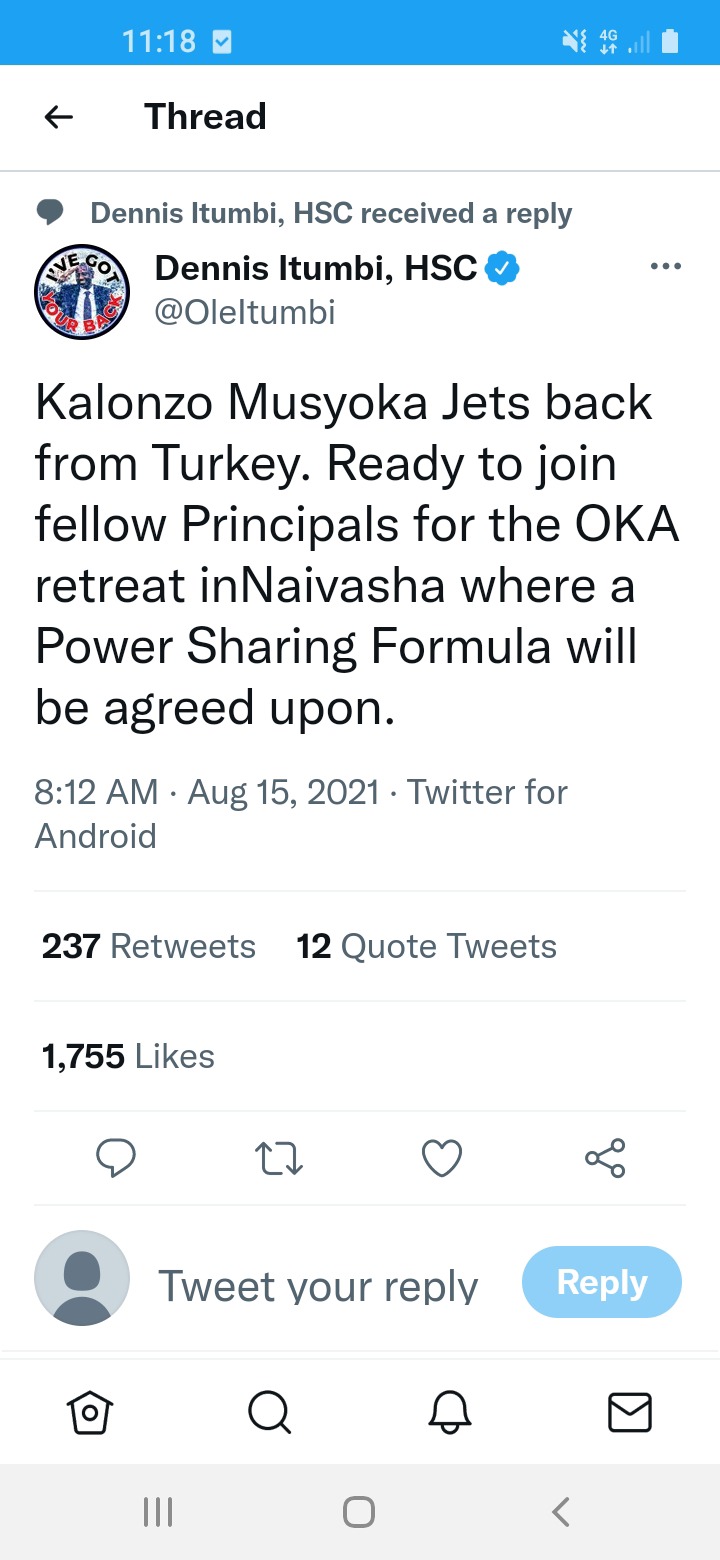
Task: Tap Android home navigation button
Action: 359,1511
